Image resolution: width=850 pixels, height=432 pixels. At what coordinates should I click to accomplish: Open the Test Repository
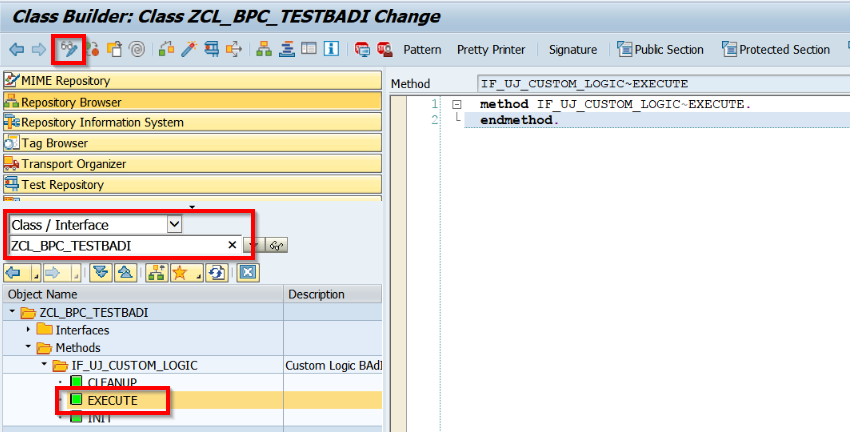click(x=192, y=184)
